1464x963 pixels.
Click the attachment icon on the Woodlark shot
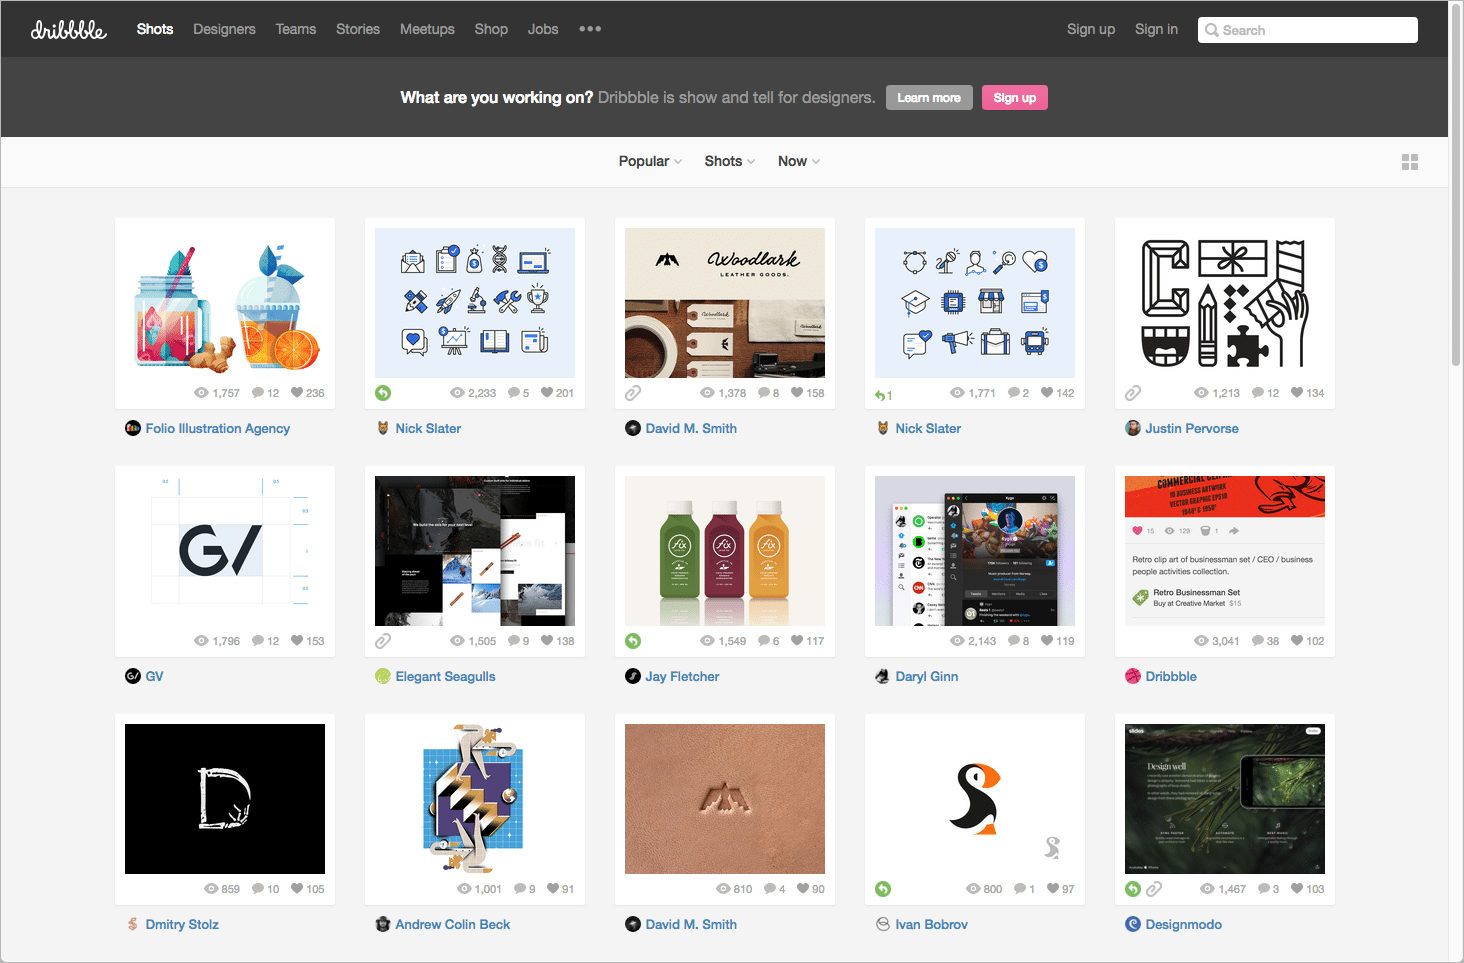(x=633, y=393)
